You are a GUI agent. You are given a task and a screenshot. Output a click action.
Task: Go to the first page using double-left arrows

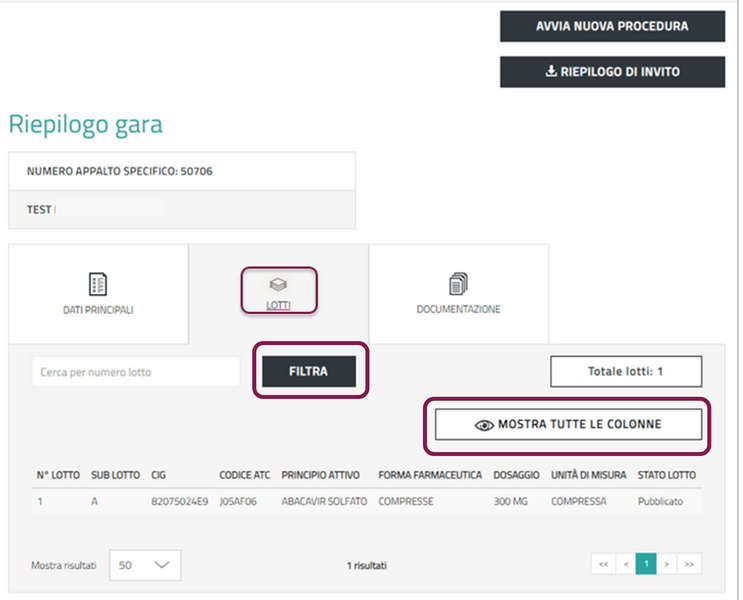point(603,565)
